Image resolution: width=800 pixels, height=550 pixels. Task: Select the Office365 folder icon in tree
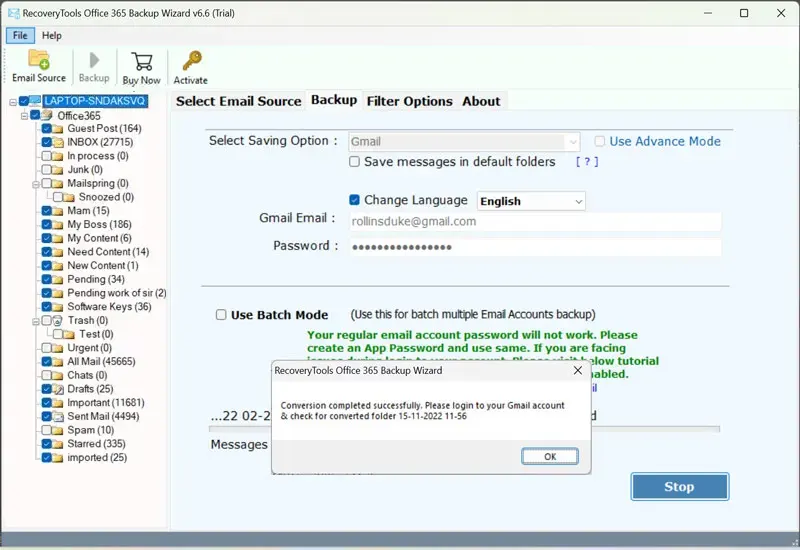[x=47, y=116]
